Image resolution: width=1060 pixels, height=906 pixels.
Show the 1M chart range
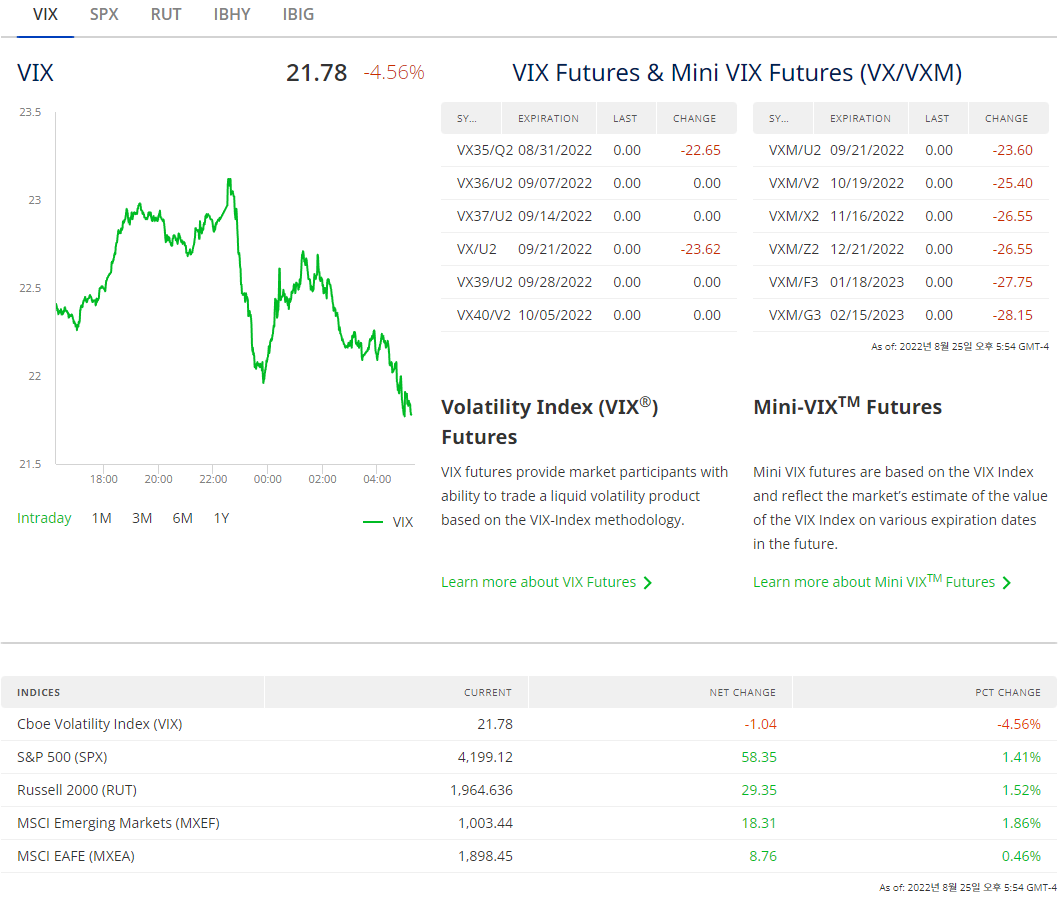[x=101, y=518]
